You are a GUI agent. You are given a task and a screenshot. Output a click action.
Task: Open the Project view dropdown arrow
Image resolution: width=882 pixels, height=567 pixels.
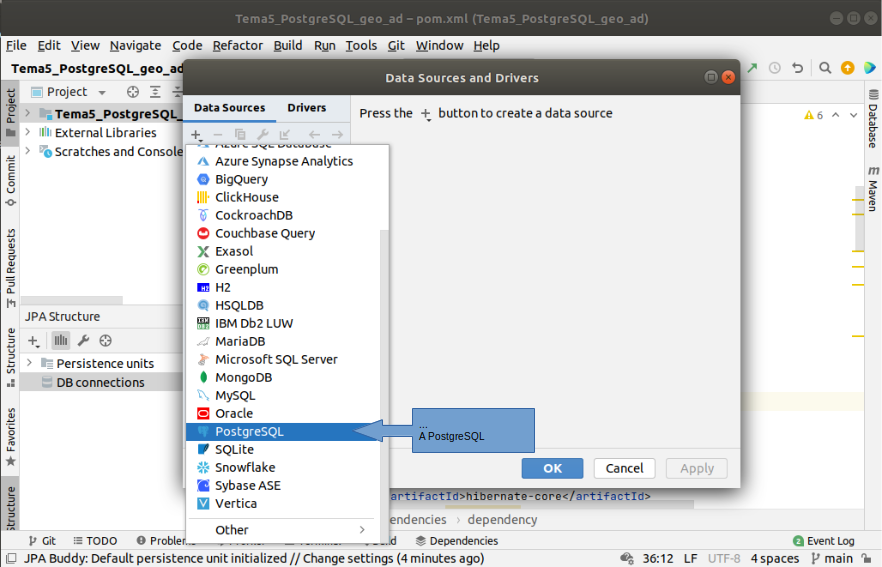click(x=102, y=92)
